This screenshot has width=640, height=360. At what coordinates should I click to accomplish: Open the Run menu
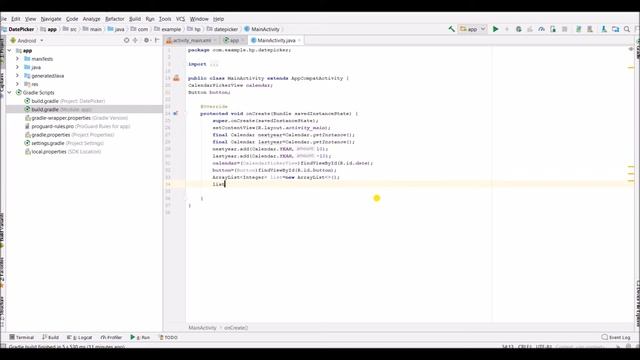coord(150,19)
